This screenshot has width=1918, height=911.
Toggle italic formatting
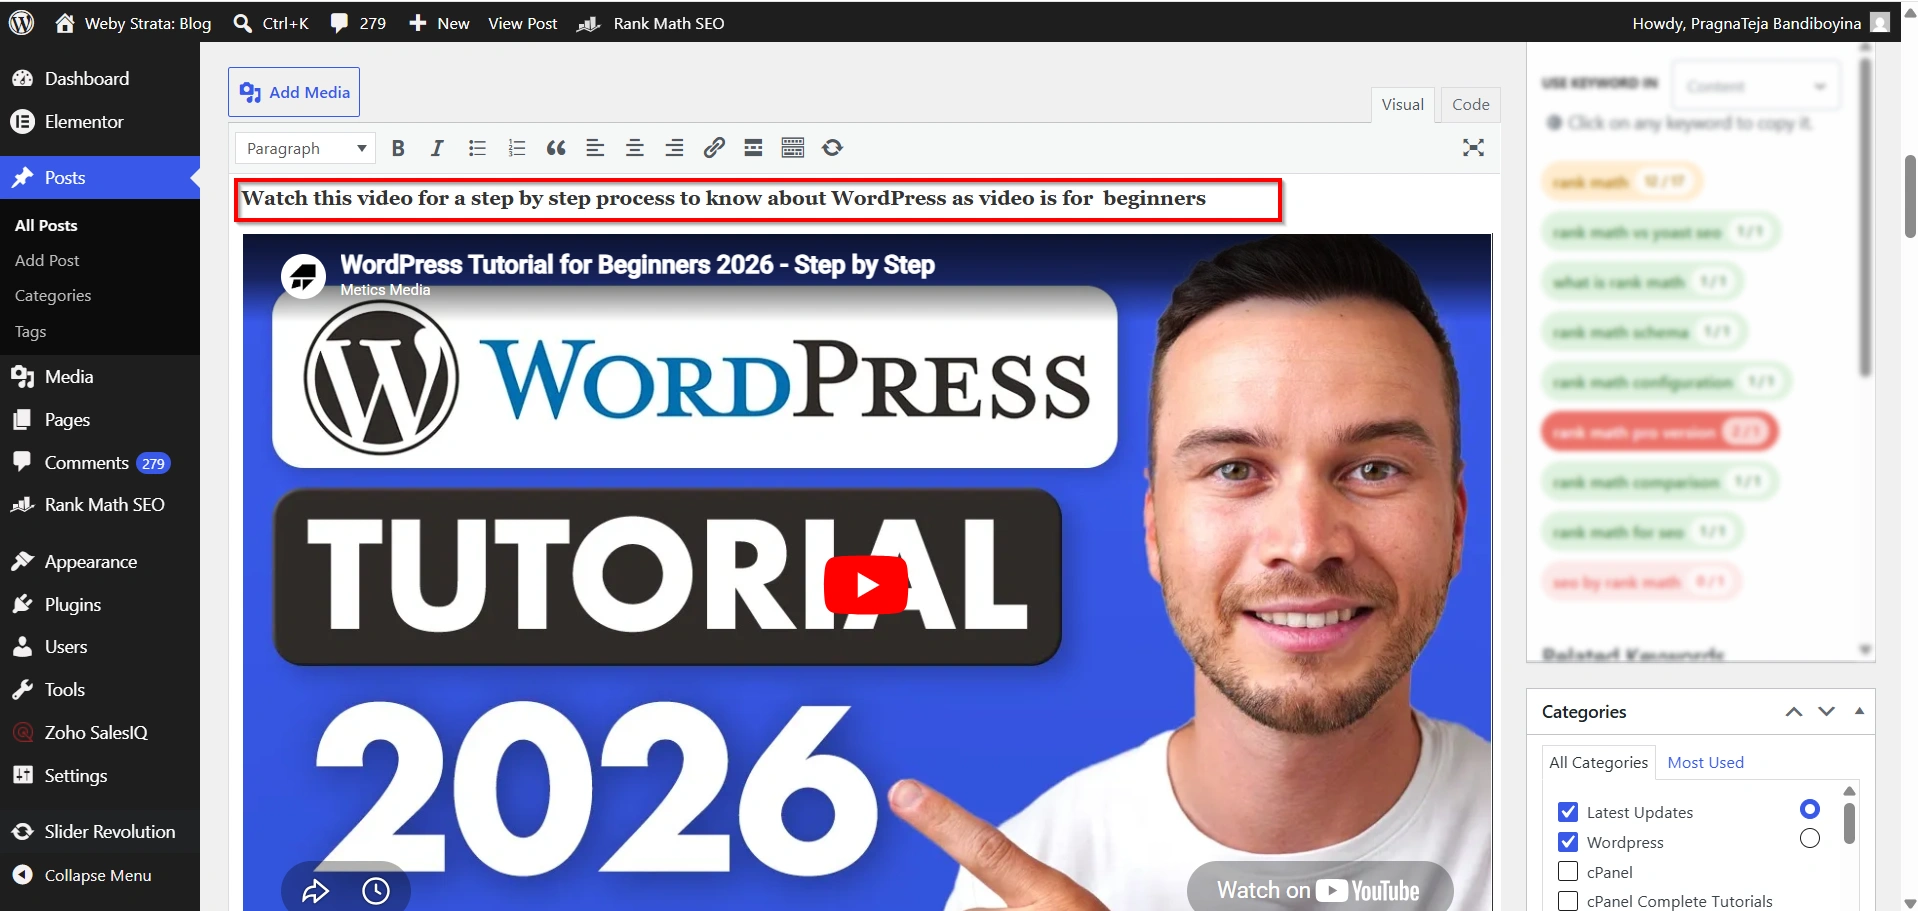click(437, 148)
